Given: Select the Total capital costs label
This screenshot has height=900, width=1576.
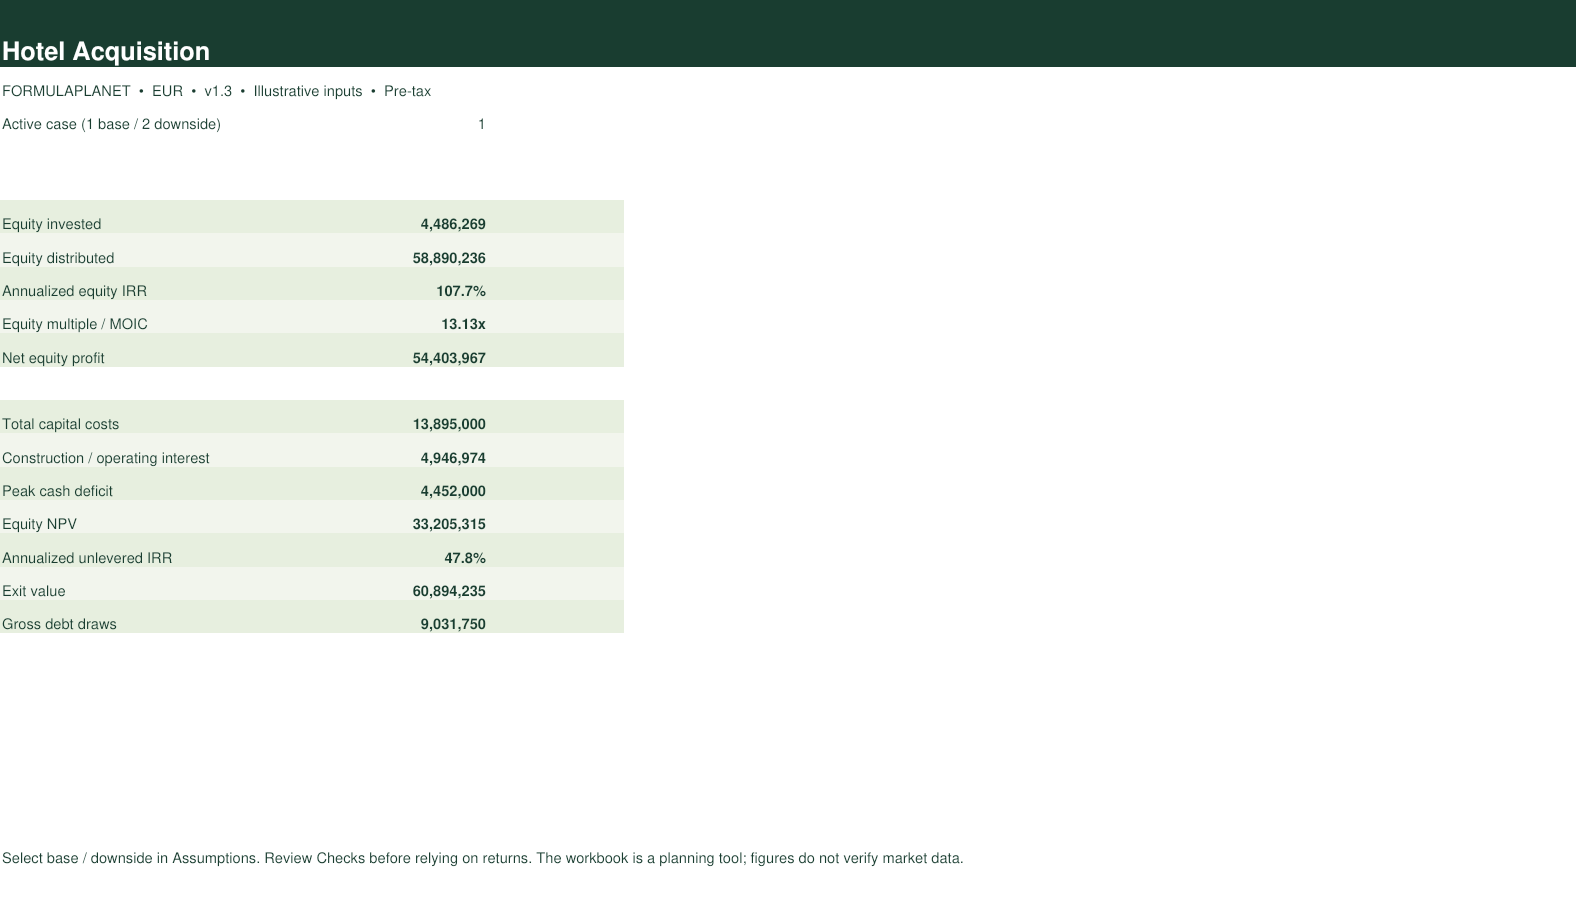Looking at the screenshot, I should (60, 424).
